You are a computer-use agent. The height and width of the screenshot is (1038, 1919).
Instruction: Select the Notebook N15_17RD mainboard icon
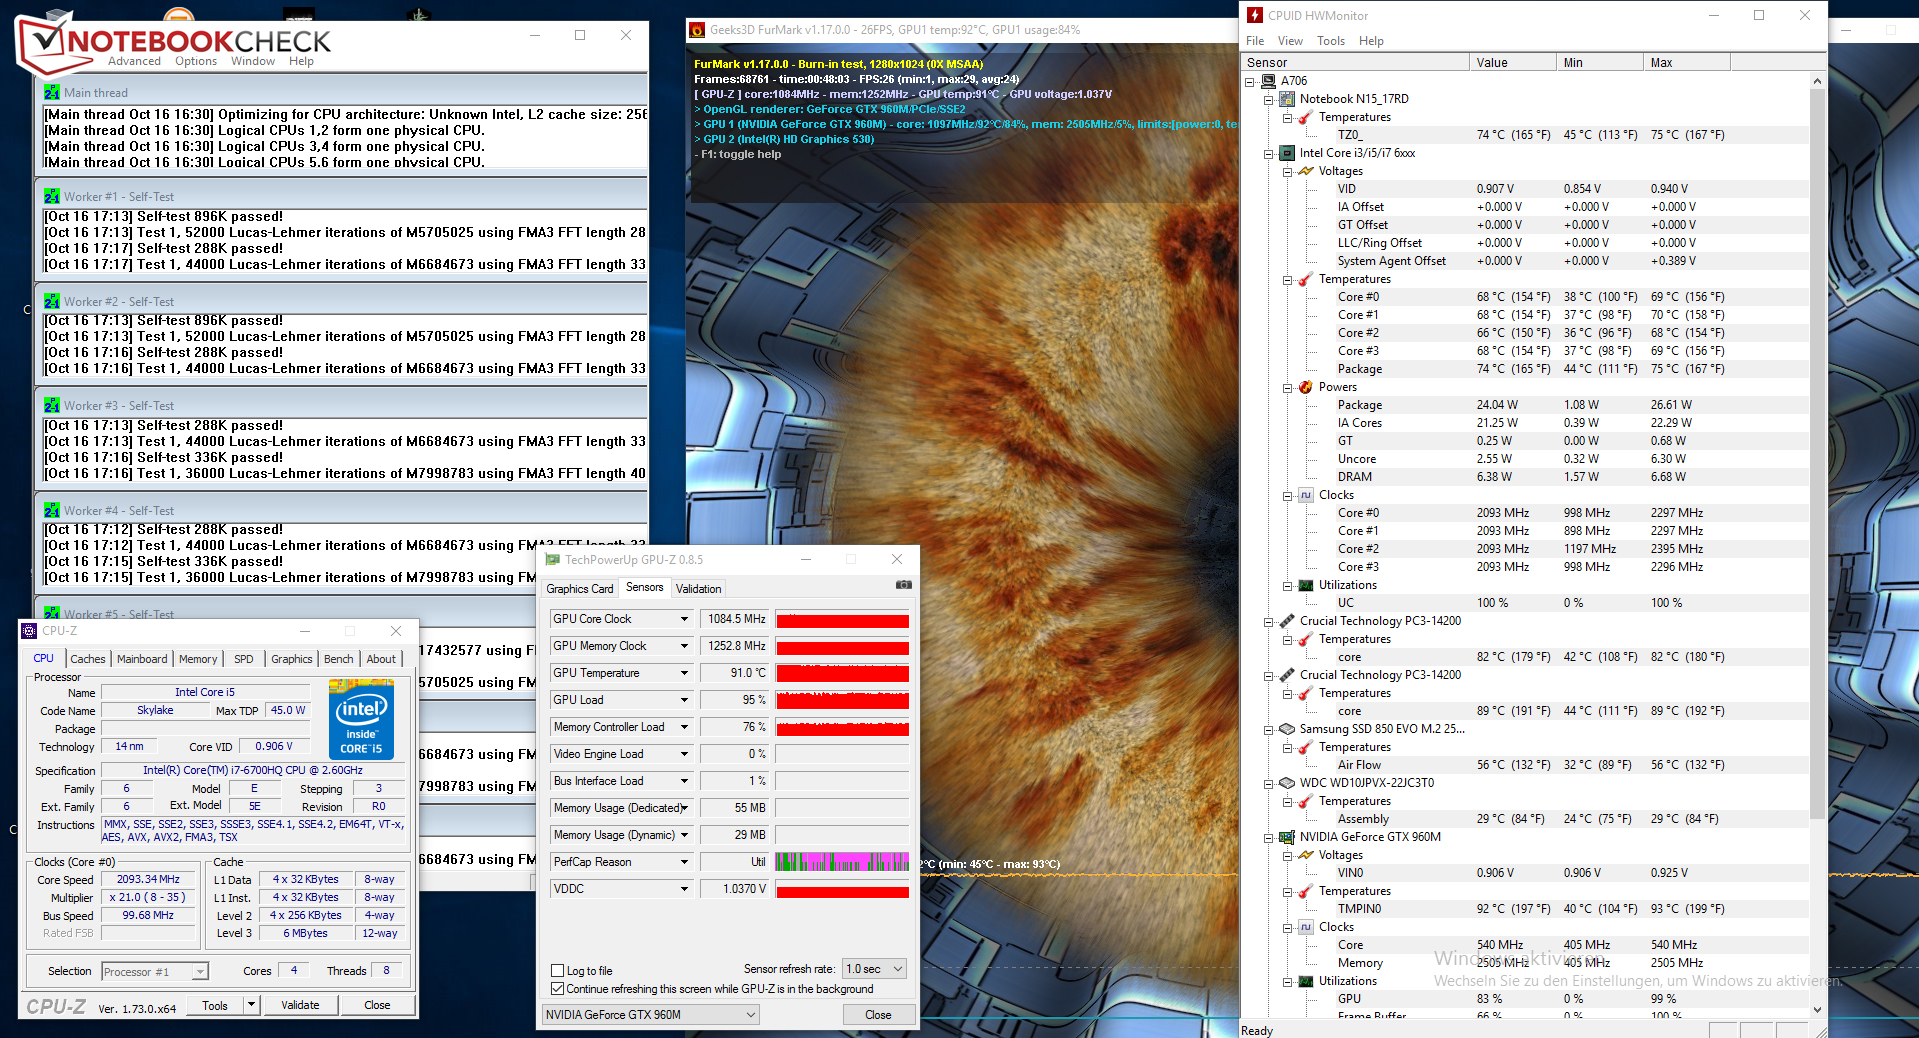coord(1287,99)
